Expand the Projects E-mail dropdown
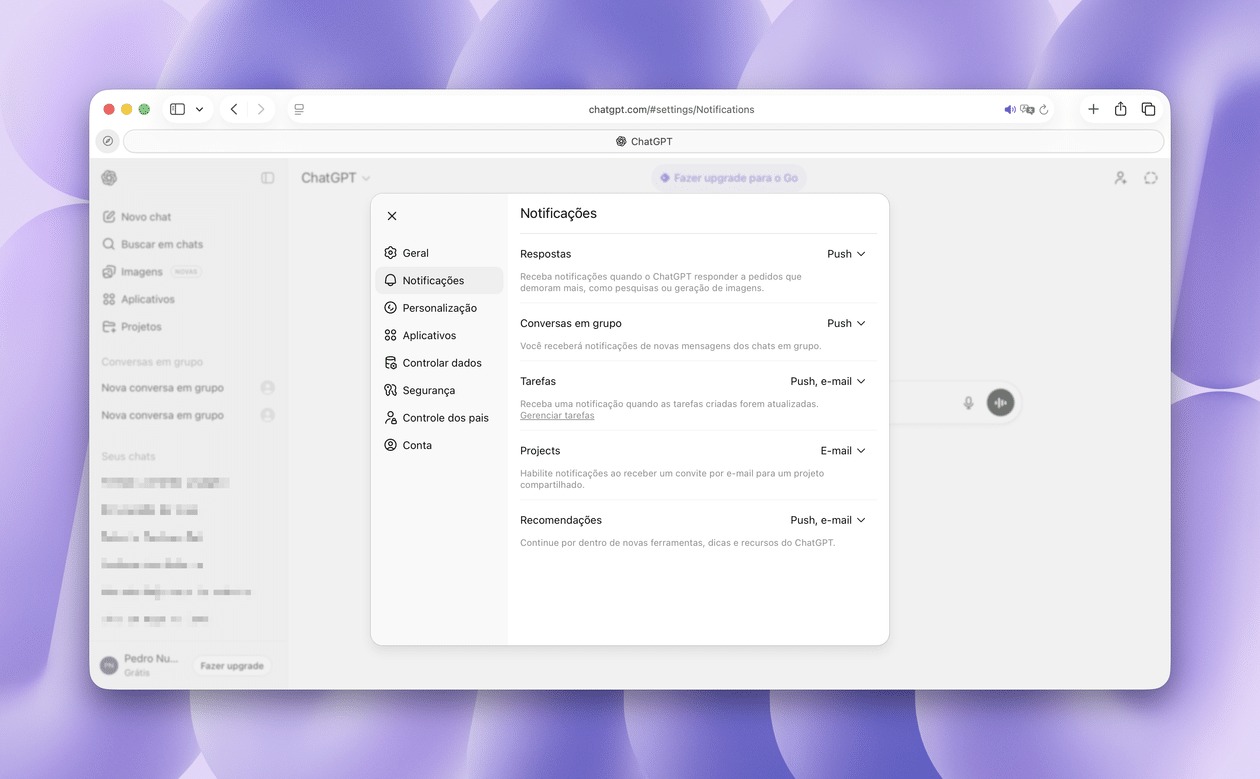This screenshot has width=1260, height=779. click(x=843, y=451)
